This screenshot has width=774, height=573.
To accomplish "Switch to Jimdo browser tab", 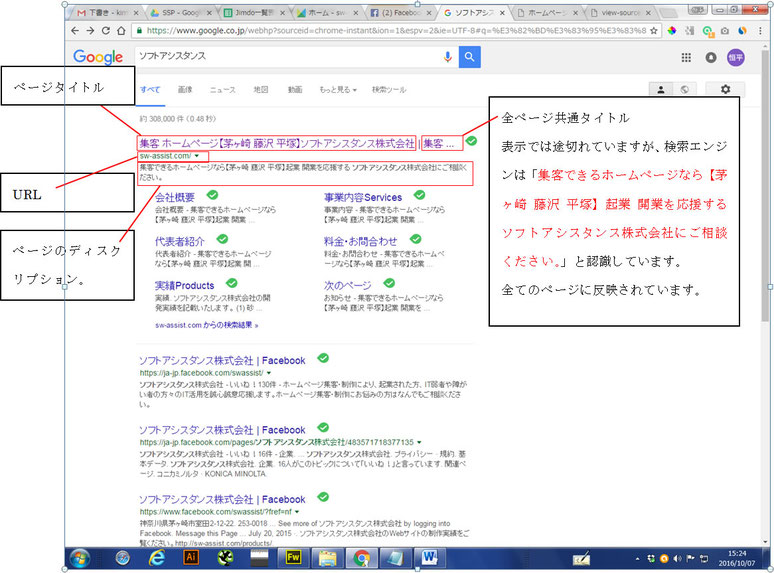I will pos(254,13).
